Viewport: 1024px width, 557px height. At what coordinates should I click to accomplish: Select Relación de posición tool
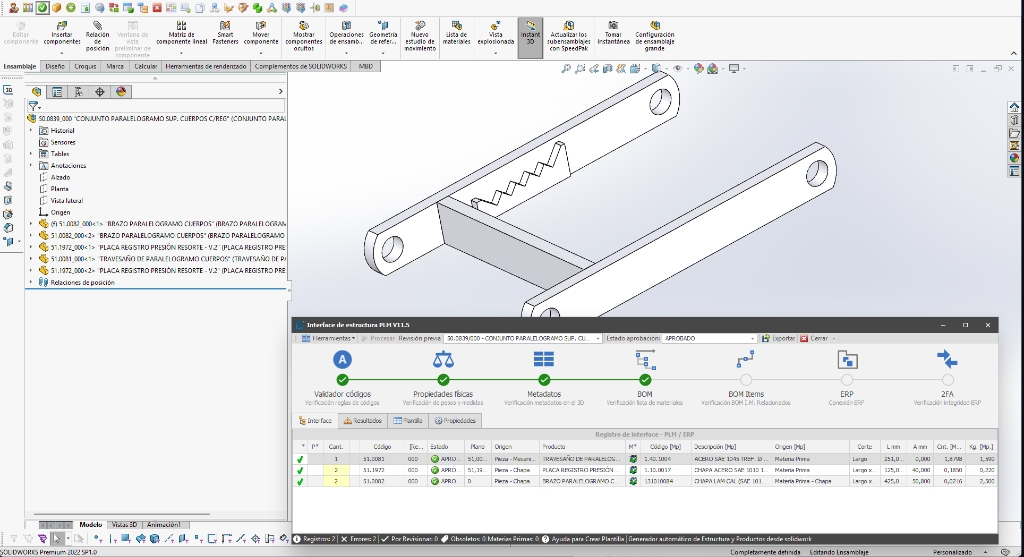click(x=97, y=37)
